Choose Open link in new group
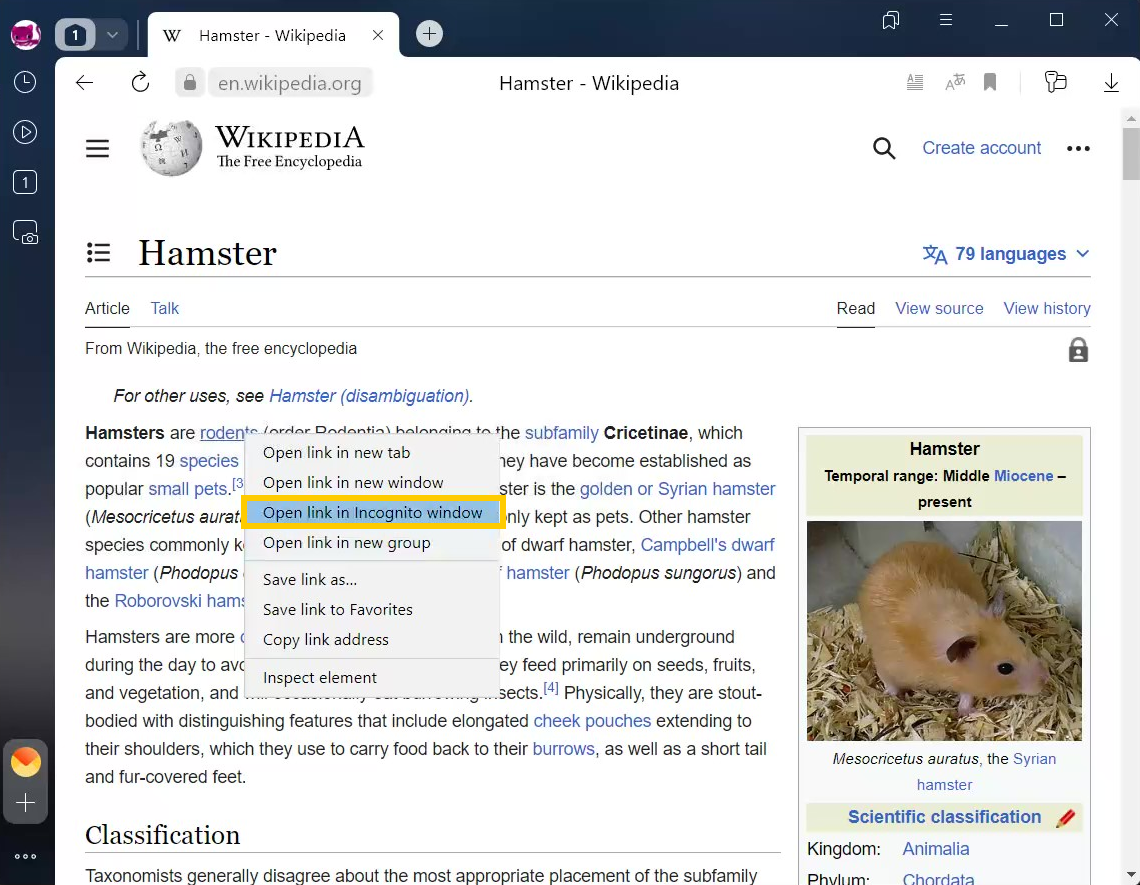 tap(372, 542)
